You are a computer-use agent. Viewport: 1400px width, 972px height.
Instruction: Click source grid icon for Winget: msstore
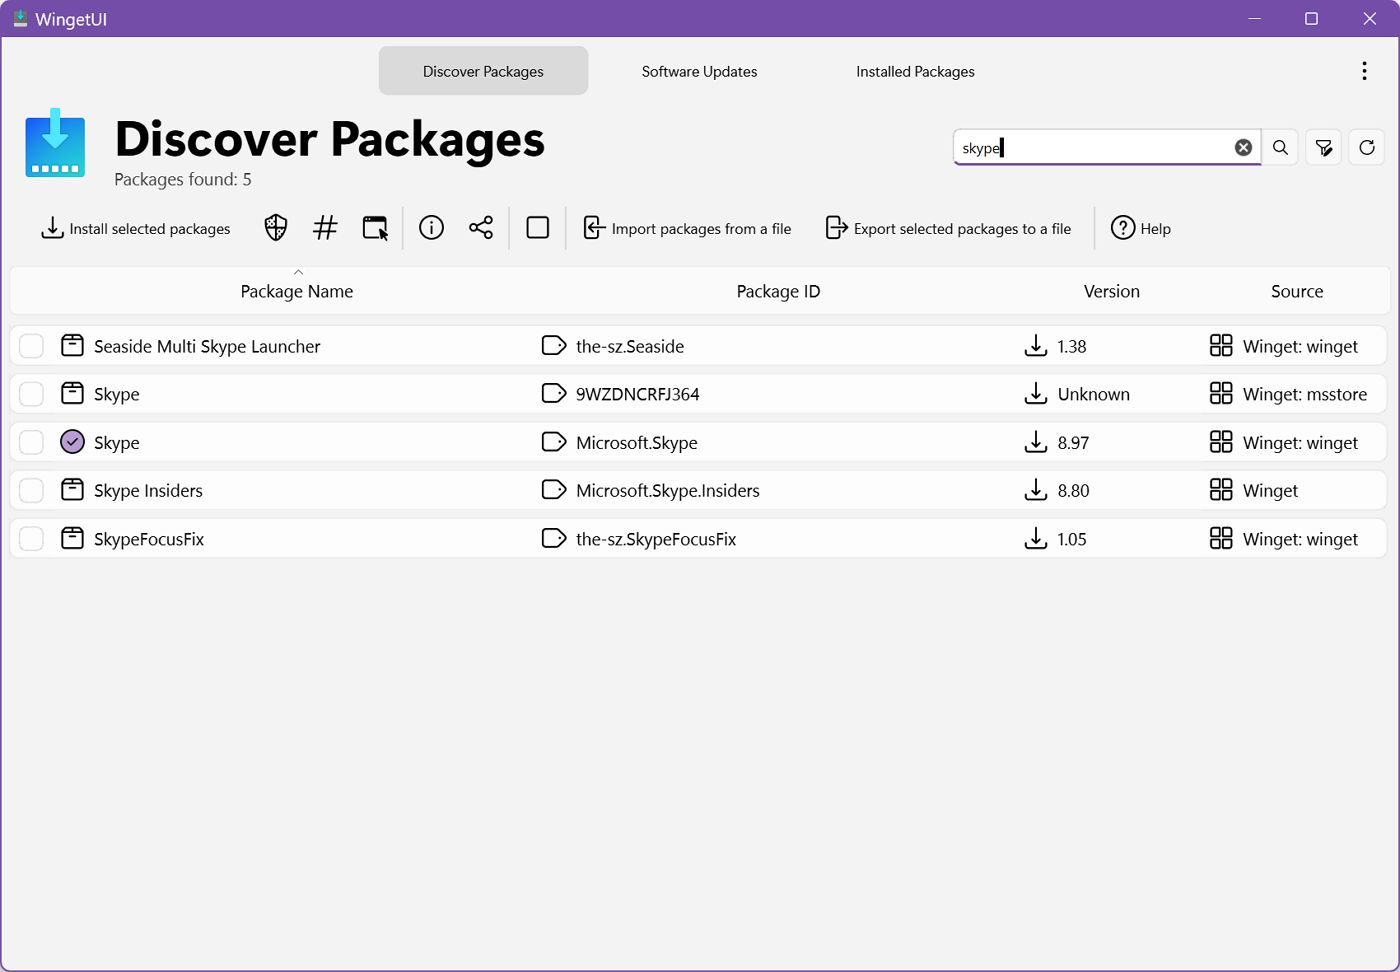(1221, 394)
